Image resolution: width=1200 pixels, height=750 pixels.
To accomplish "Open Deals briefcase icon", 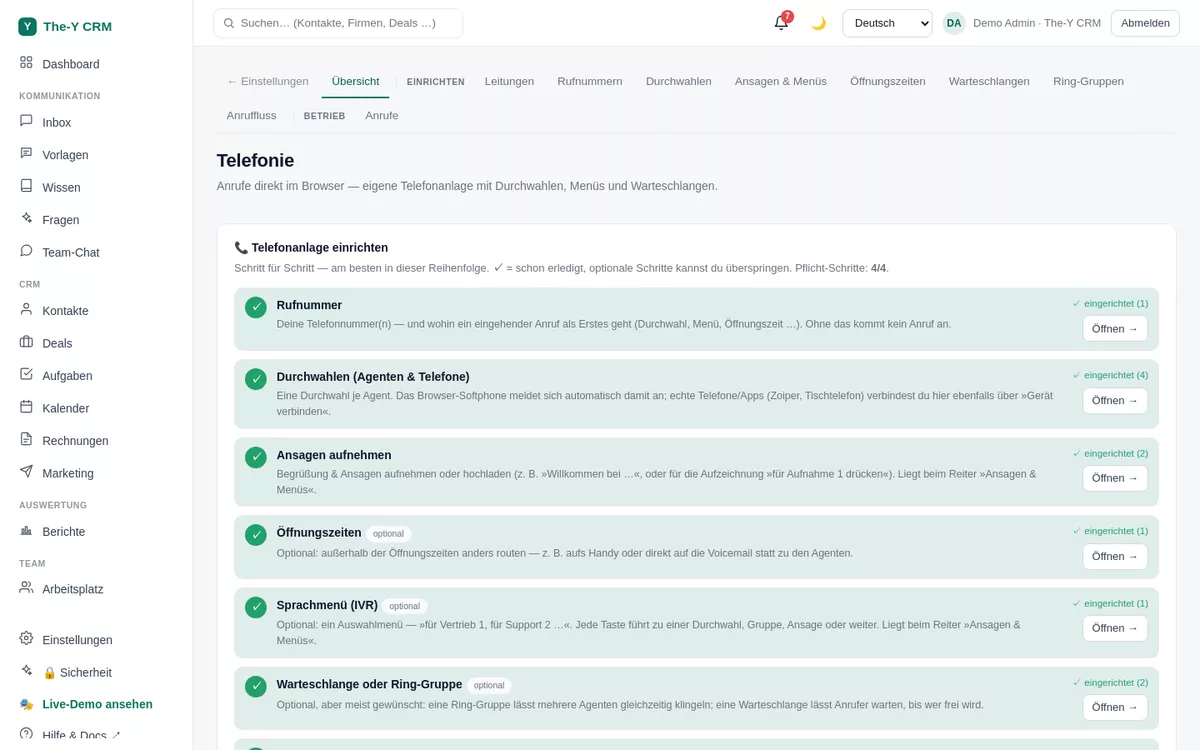I will pos(26,342).
